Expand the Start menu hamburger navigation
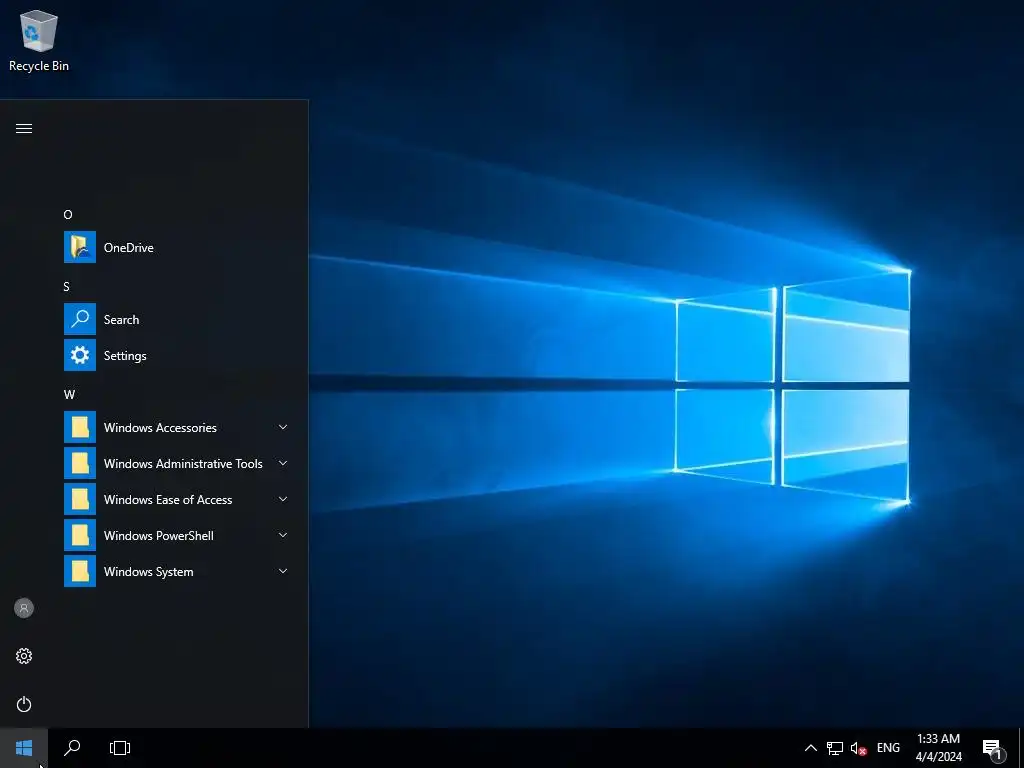Screen dimensions: 1024x768 coord(24,128)
